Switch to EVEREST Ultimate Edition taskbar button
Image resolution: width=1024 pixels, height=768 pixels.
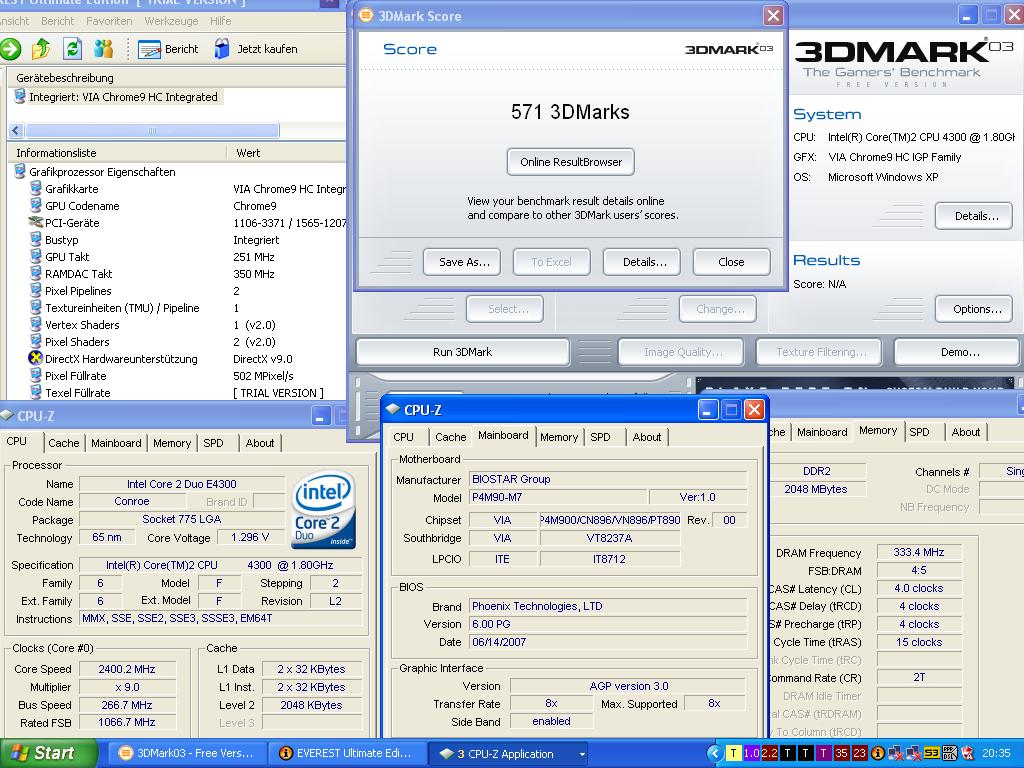[x=346, y=754]
